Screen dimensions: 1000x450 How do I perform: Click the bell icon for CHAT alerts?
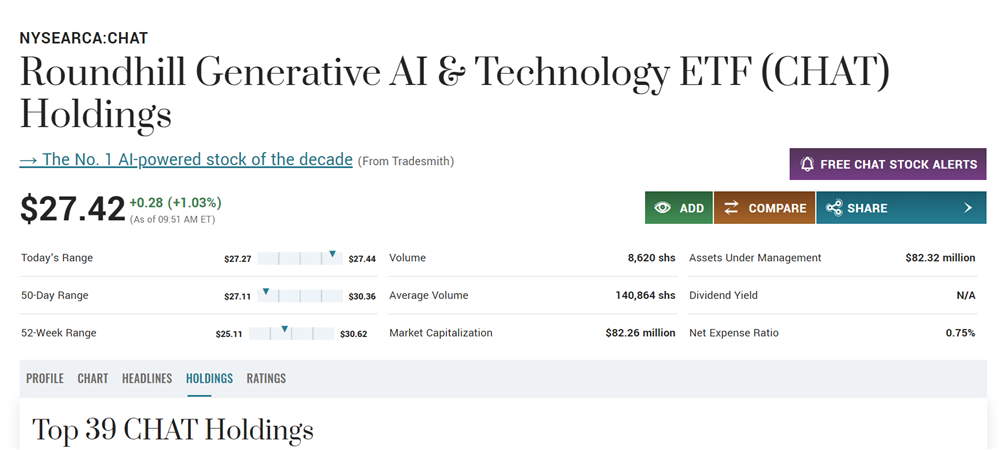(807, 164)
